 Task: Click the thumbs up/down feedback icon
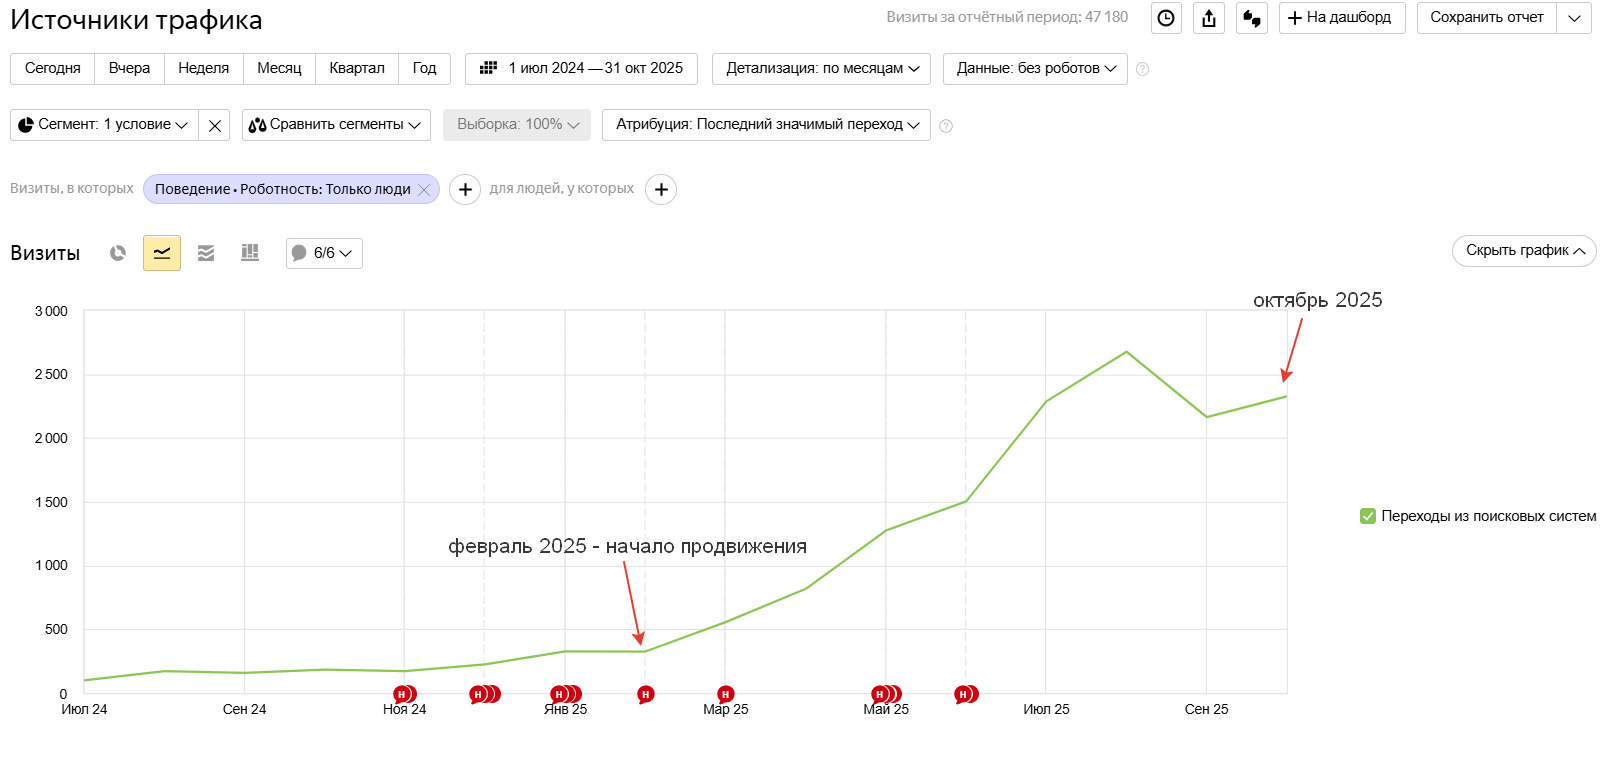coord(1252,18)
